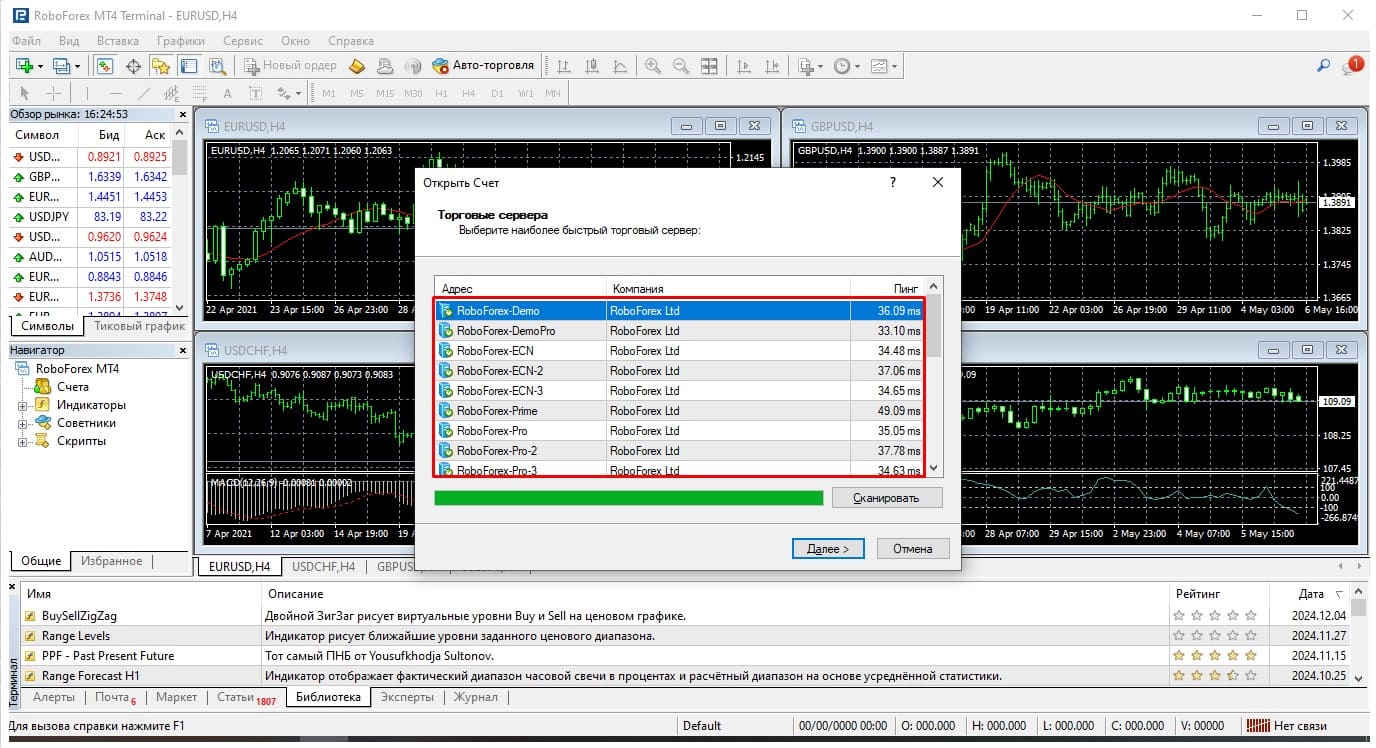Select the D1 timeframe button
1376x748 pixels.
pos(497,93)
